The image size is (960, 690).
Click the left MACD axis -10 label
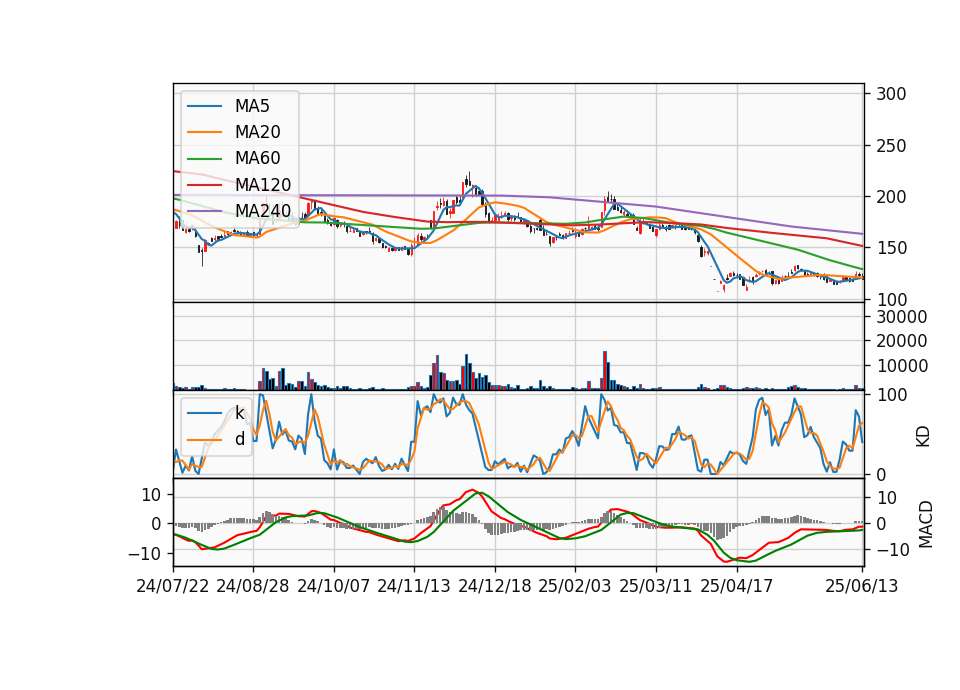pyautogui.click(x=144, y=553)
